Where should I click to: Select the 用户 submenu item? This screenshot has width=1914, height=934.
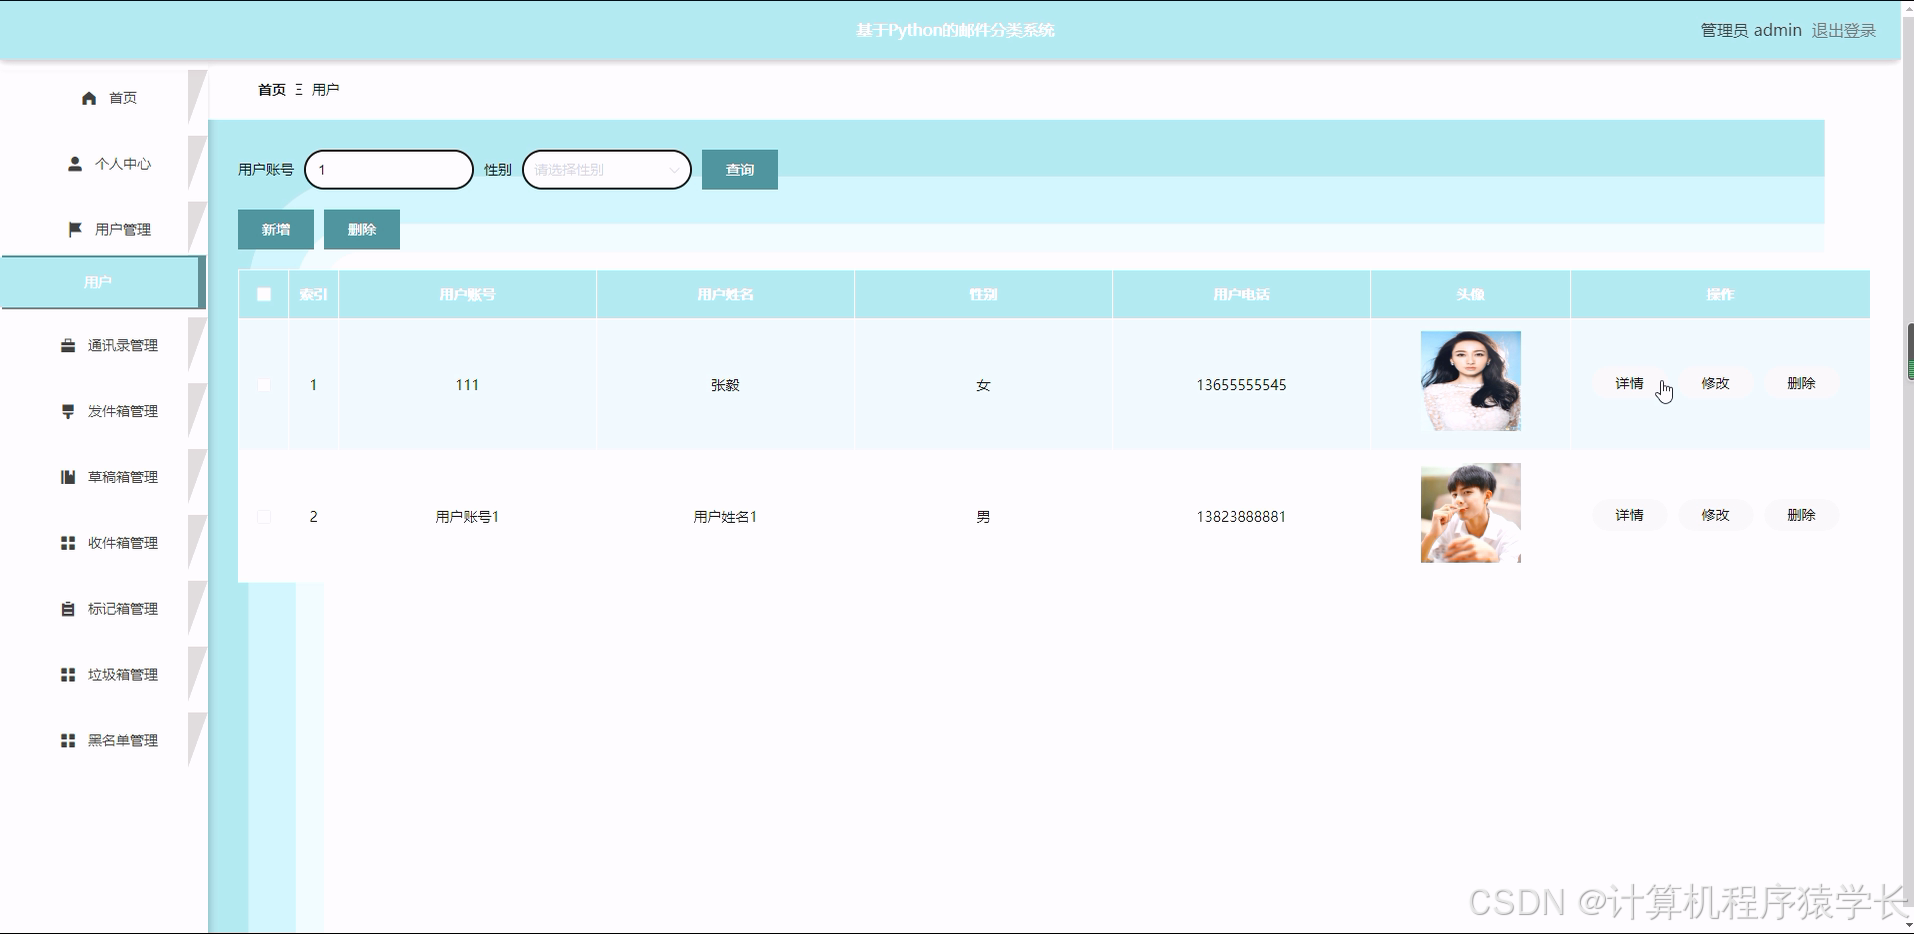click(x=102, y=283)
